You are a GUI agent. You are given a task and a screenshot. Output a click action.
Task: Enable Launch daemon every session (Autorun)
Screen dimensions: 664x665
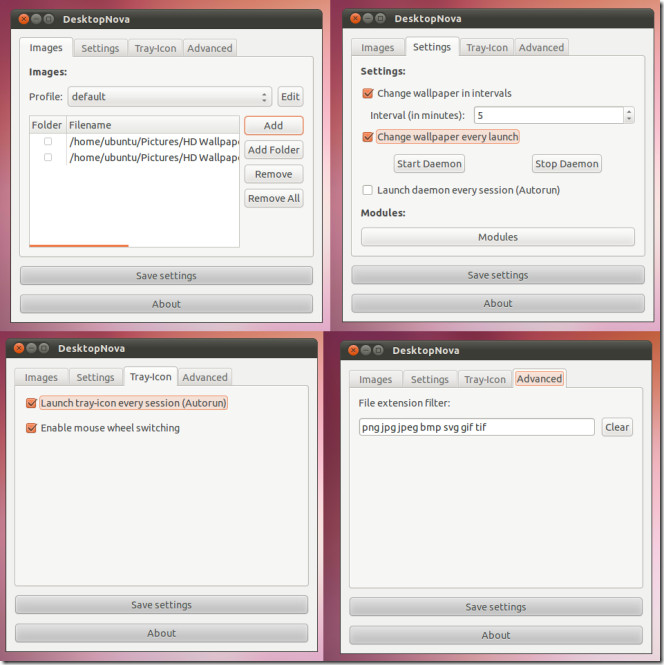(368, 190)
